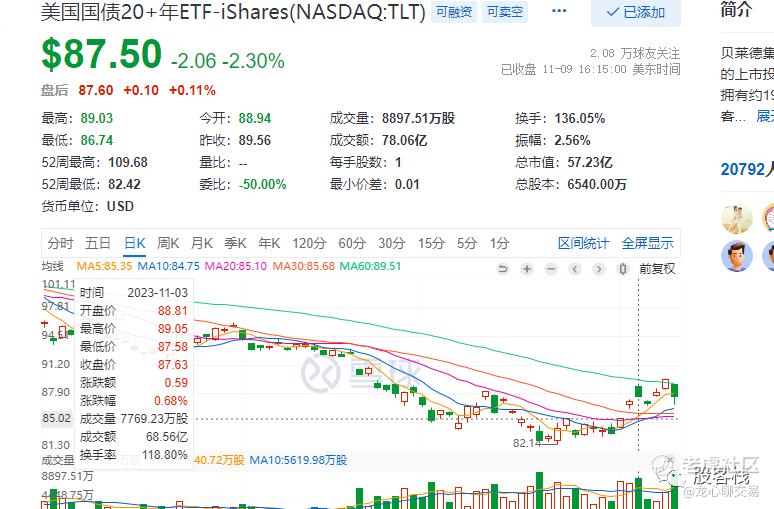Click the 最高 value 89.03
Screen dimensions: 774x509
[97, 118]
